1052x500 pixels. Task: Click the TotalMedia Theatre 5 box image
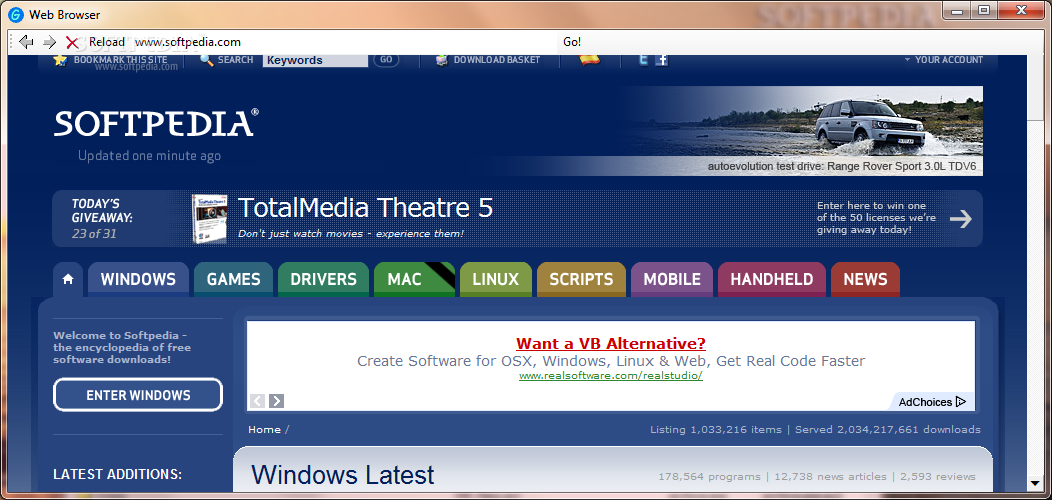pyautogui.click(x=209, y=219)
